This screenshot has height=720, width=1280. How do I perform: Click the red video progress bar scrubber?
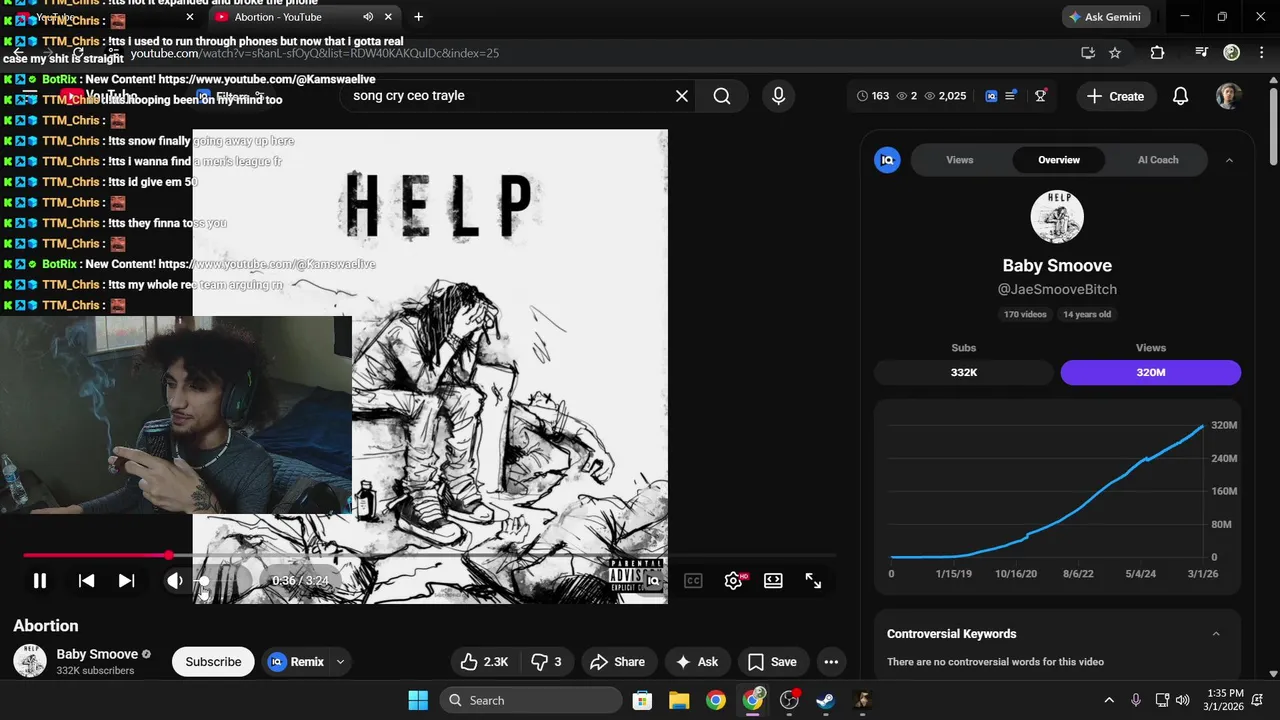(168, 555)
